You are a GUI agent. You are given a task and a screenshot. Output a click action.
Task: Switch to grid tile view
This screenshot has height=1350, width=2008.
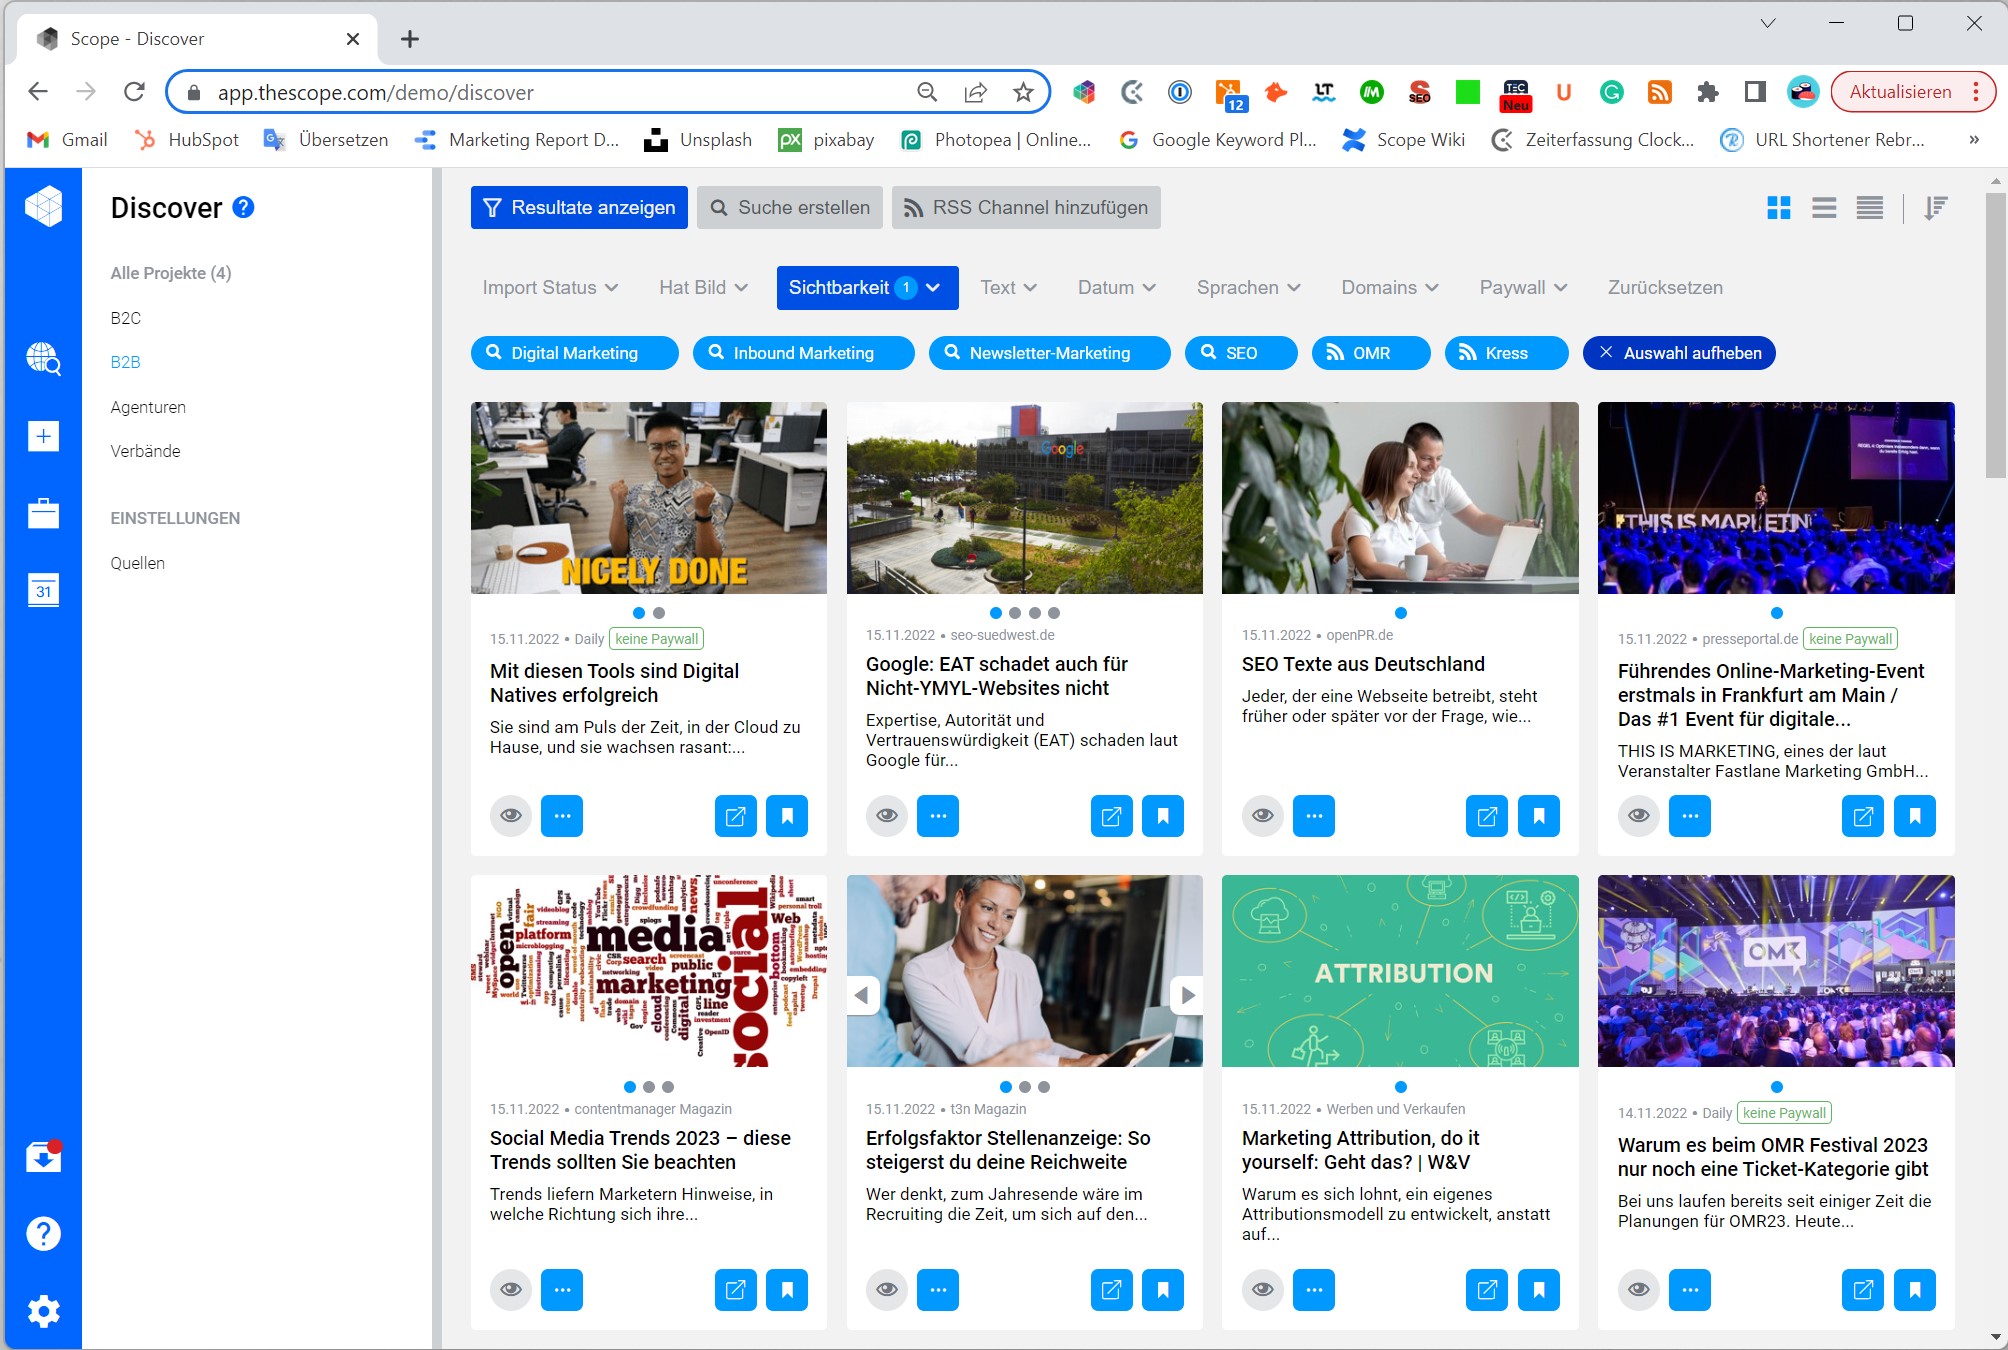point(1779,208)
